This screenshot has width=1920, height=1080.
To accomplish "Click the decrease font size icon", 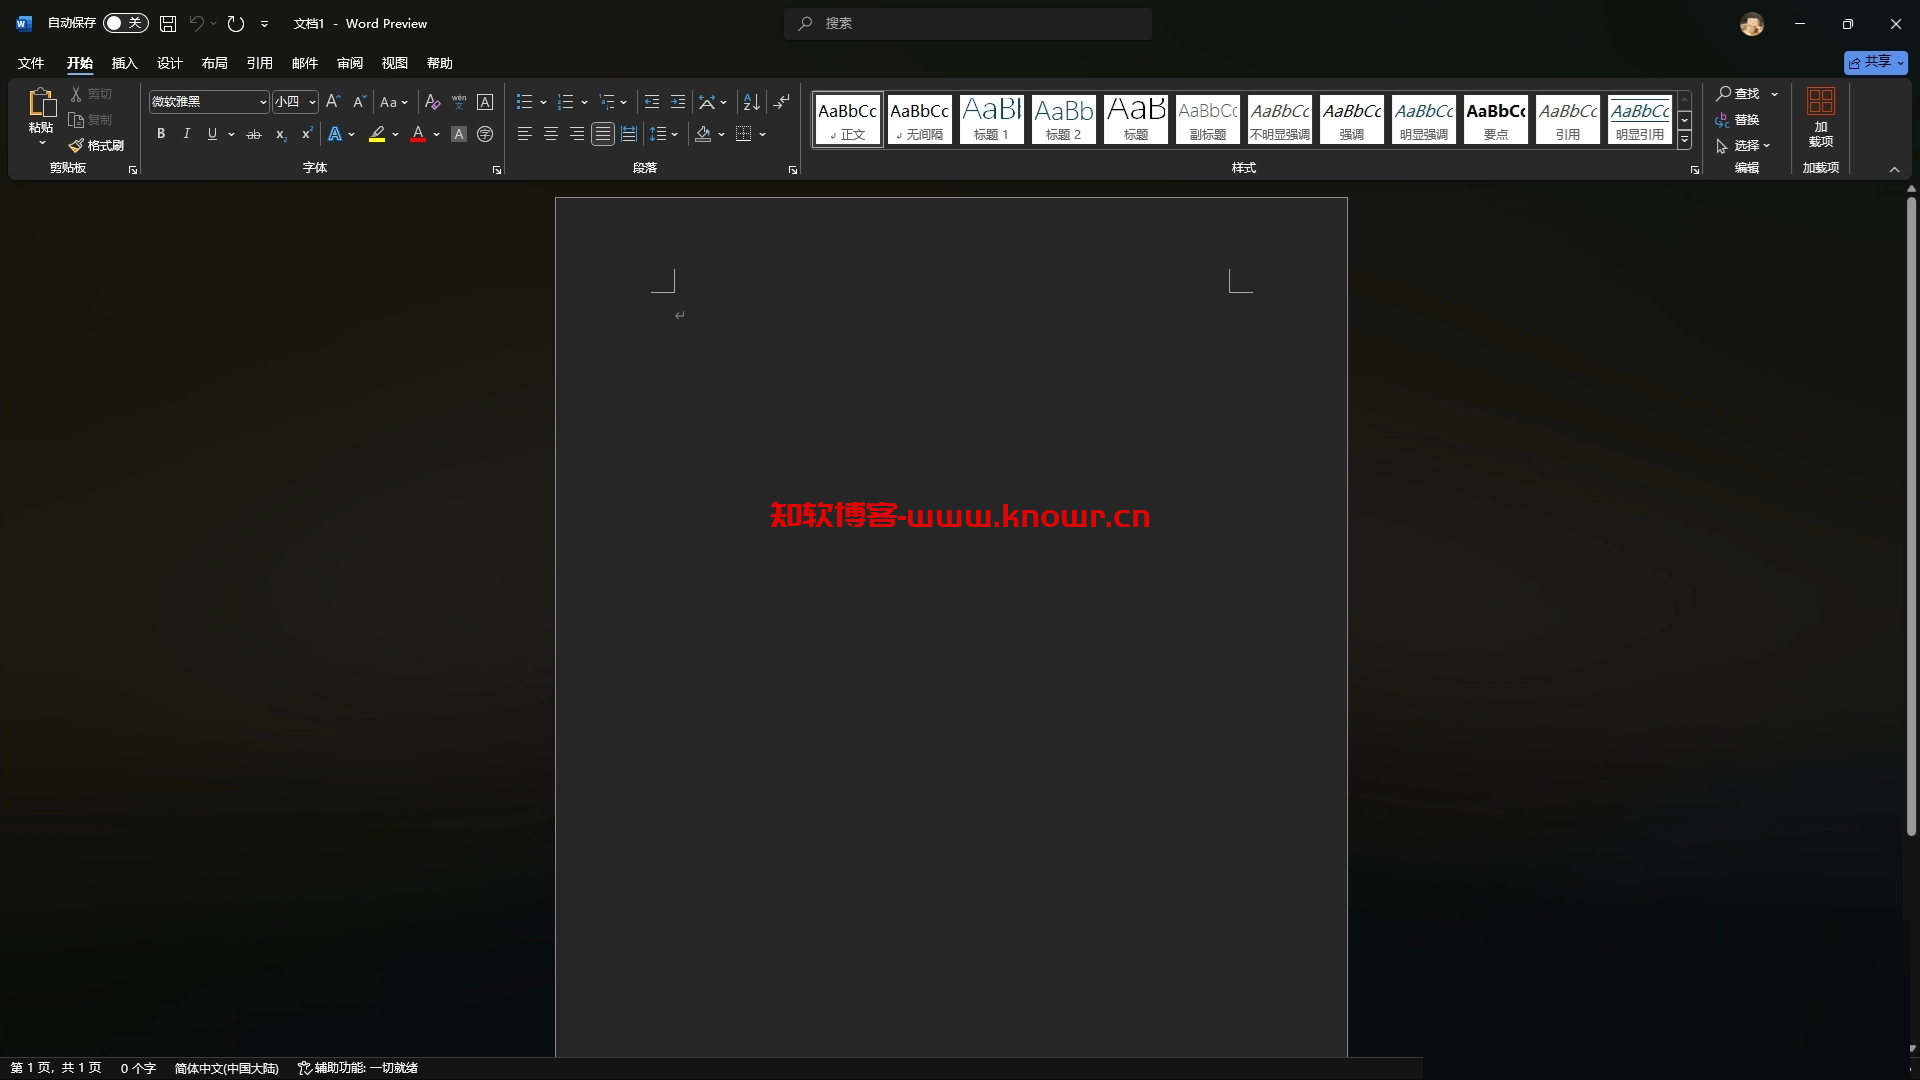I will coord(359,102).
